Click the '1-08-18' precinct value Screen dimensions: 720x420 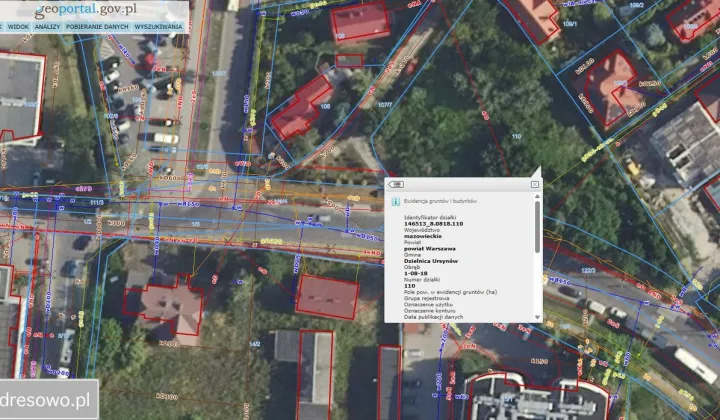(x=416, y=273)
